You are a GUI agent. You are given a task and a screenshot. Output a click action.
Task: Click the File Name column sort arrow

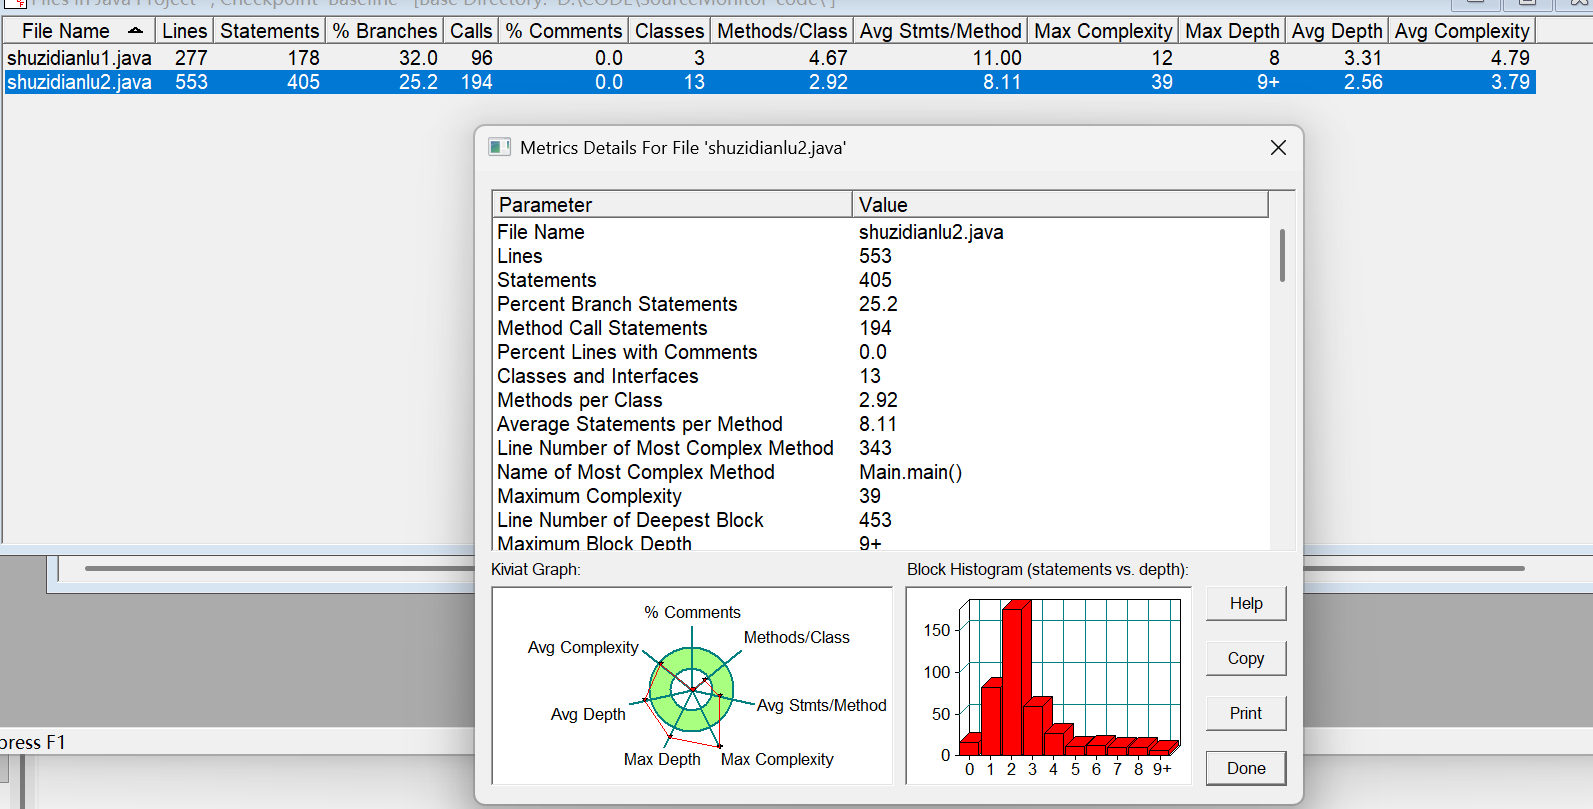(135, 31)
